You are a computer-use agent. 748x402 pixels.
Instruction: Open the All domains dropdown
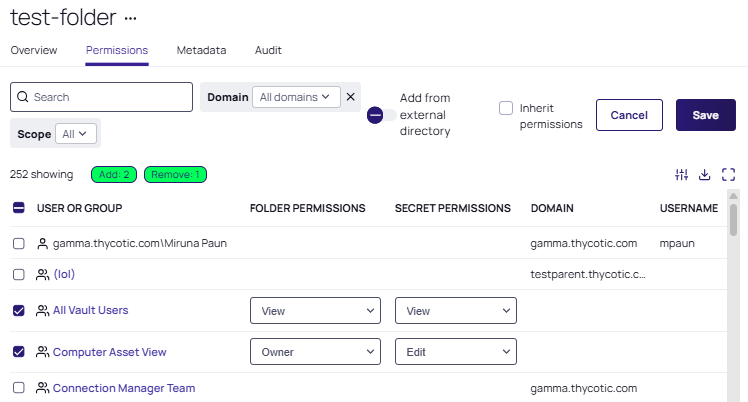(296, 97)
